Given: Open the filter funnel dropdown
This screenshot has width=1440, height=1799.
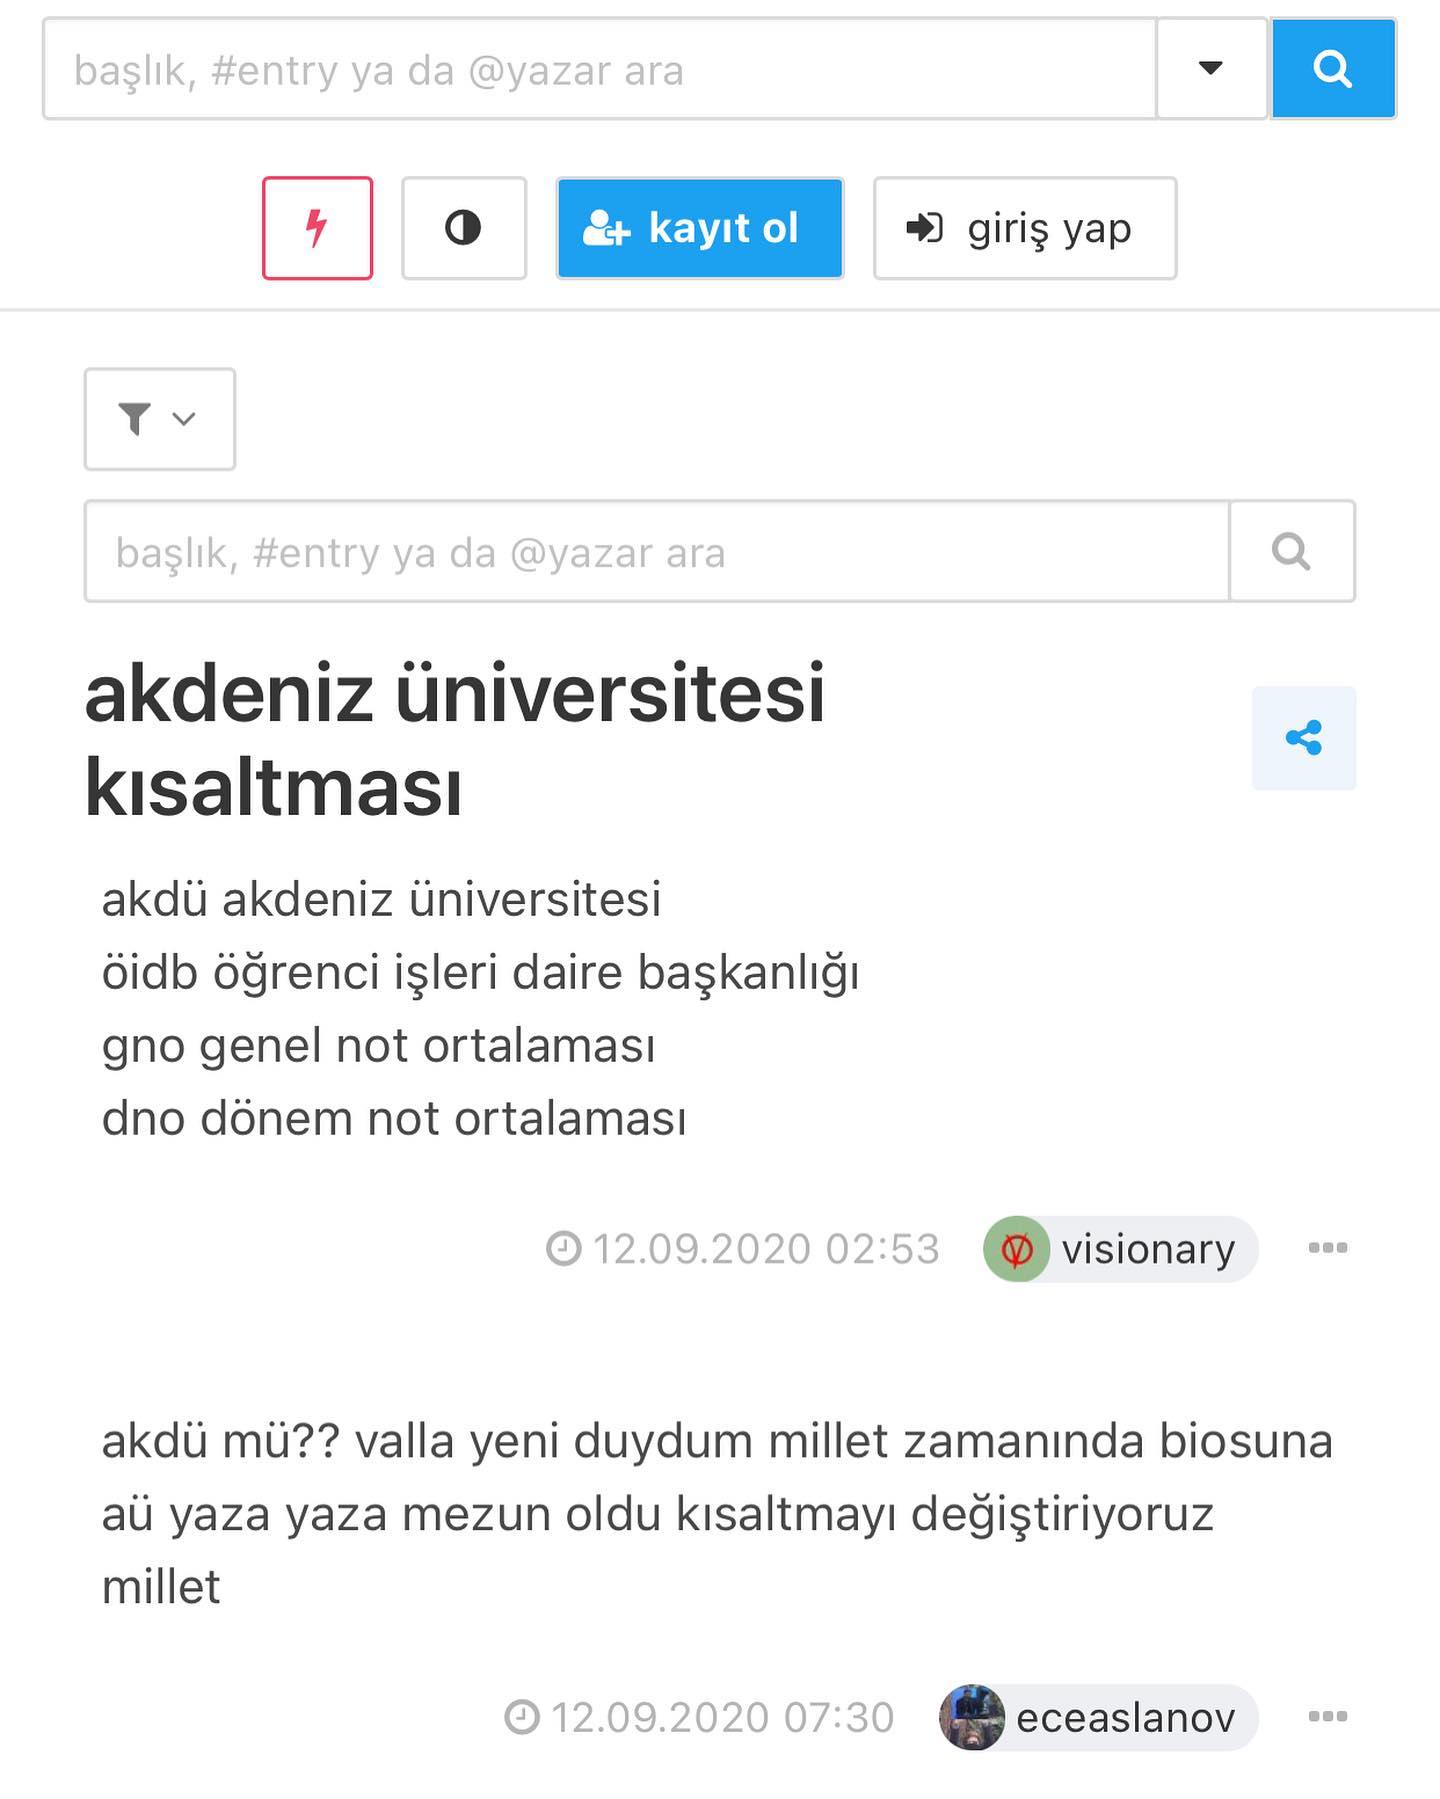Looking at the screenshot, I should coord(160,419).
